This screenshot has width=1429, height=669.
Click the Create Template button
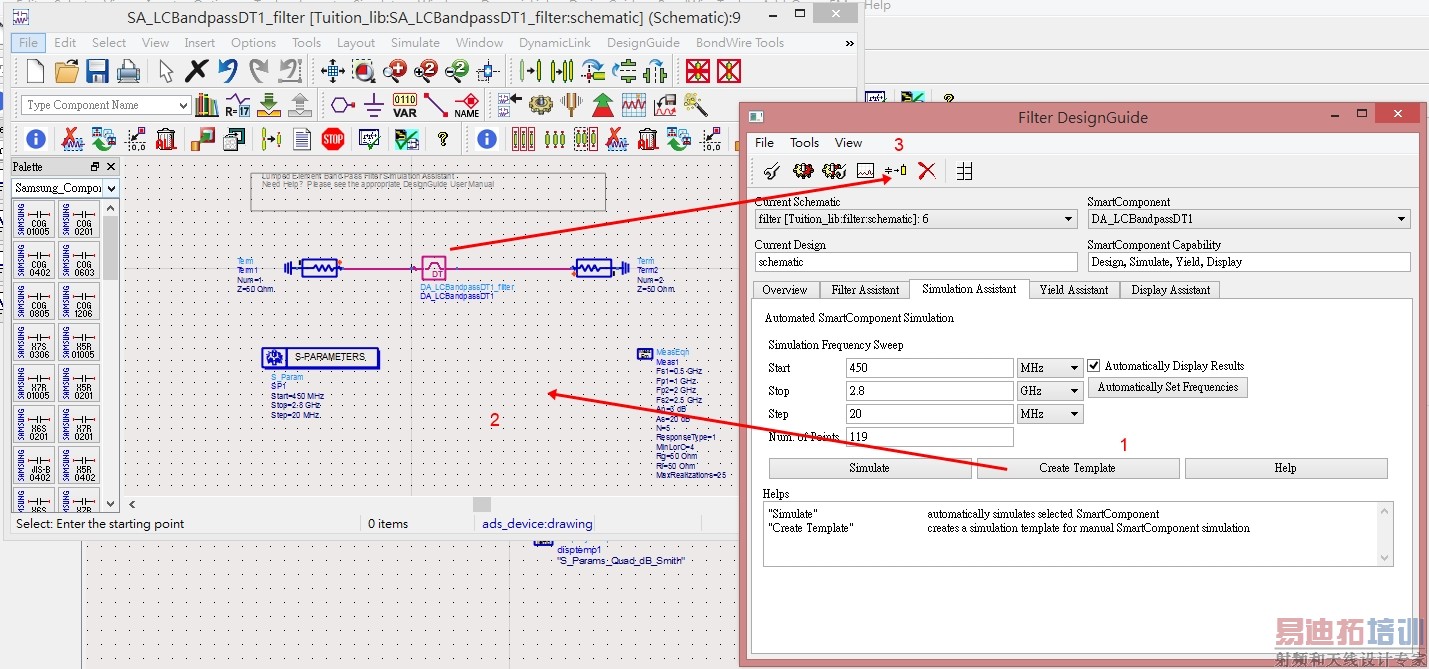pos(1078,468)
